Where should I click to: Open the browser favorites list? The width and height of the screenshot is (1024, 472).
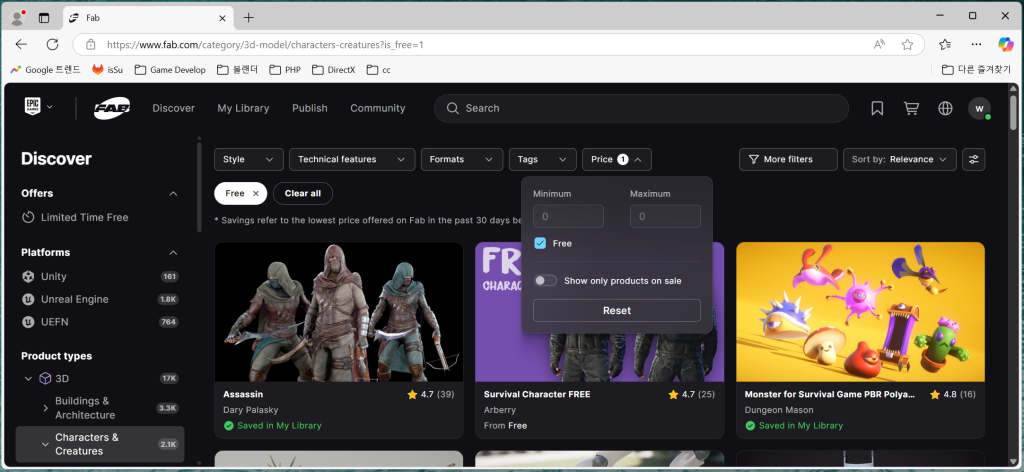click(944, 44)
